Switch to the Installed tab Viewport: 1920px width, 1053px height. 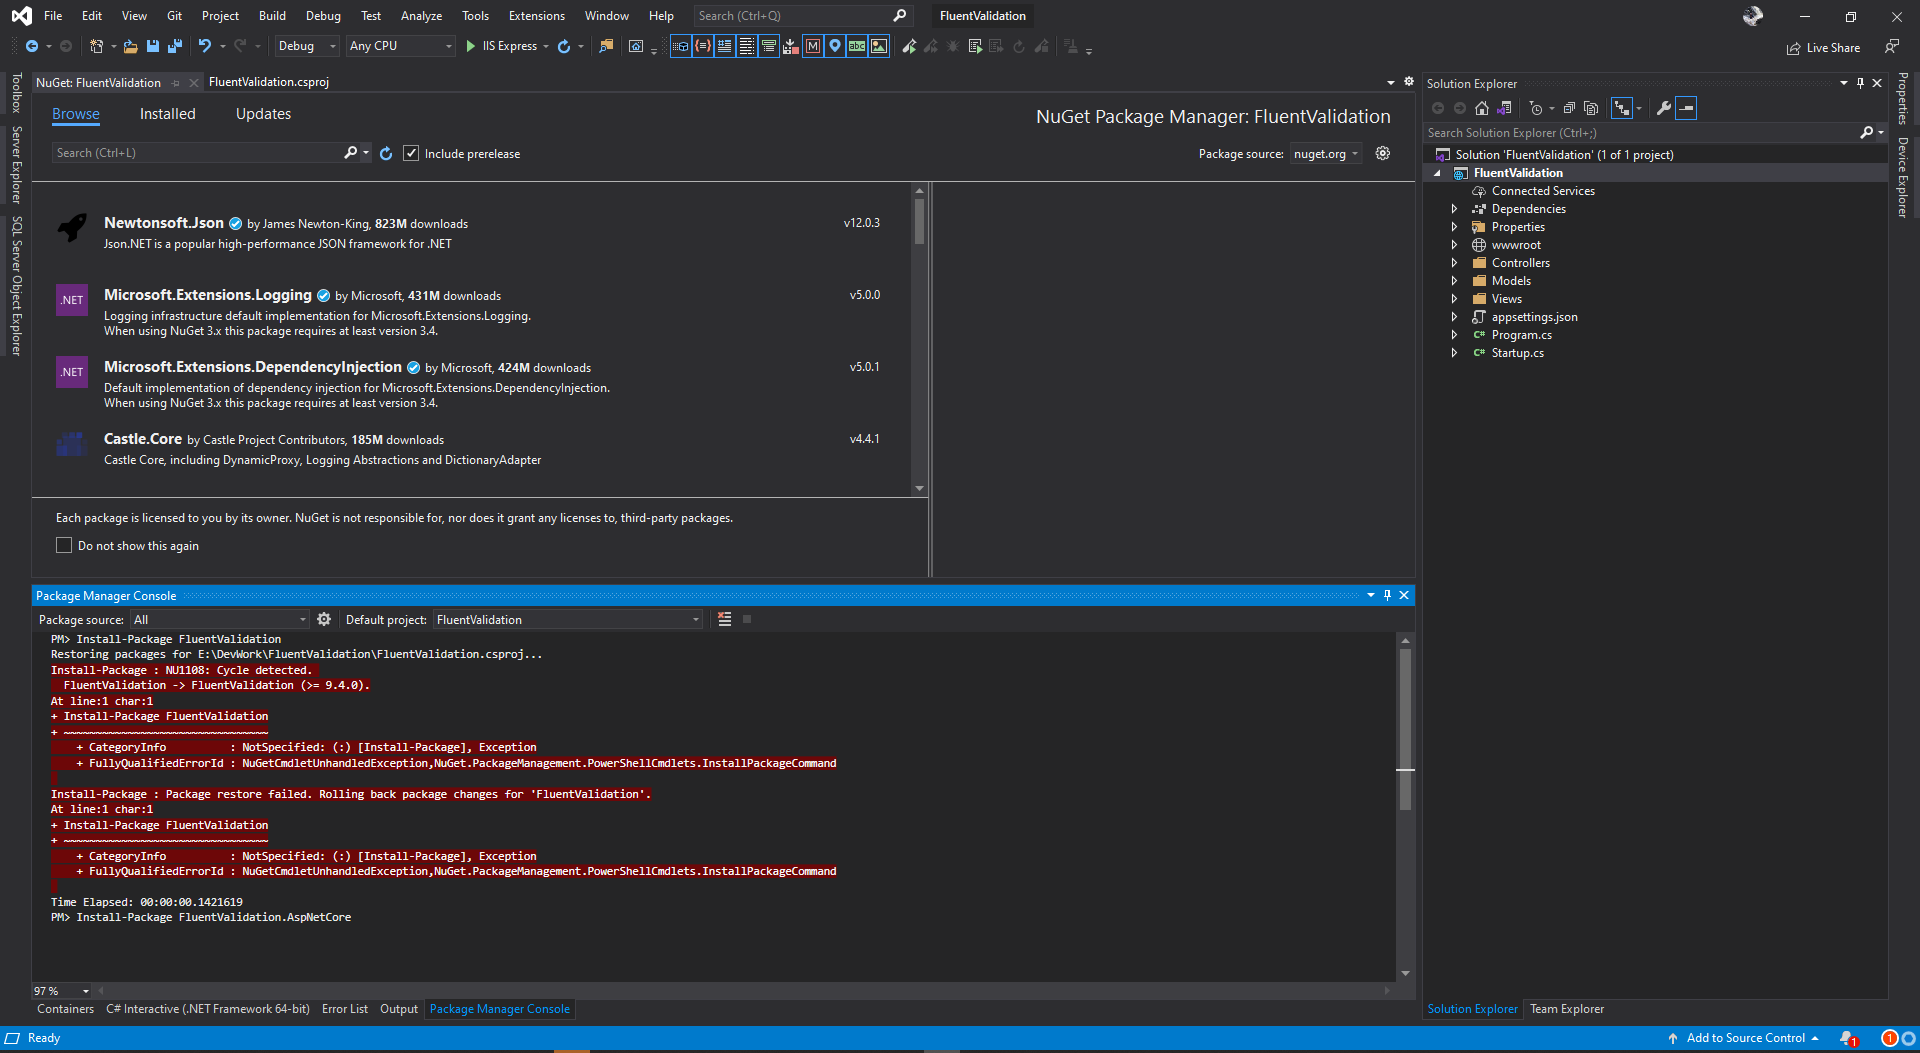click(167, 114)
